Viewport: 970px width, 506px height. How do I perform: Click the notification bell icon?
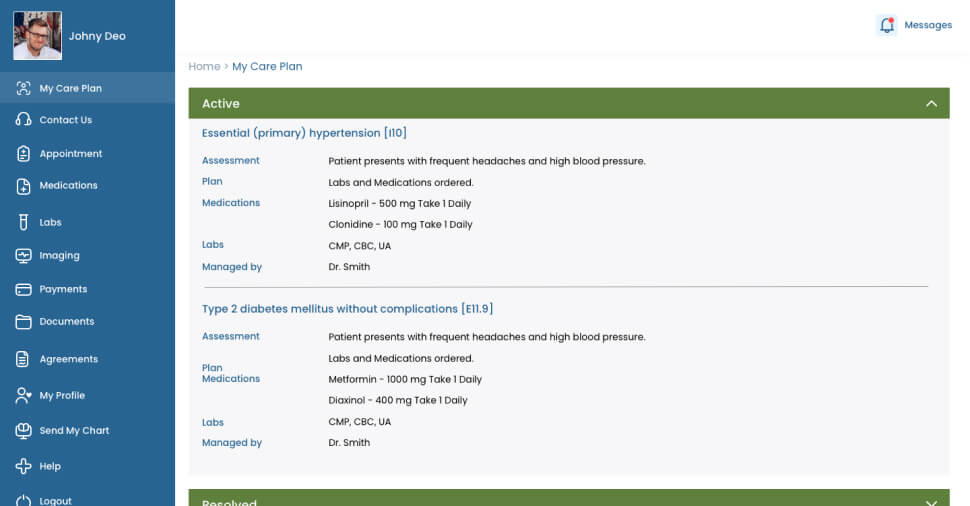point(886,25)
